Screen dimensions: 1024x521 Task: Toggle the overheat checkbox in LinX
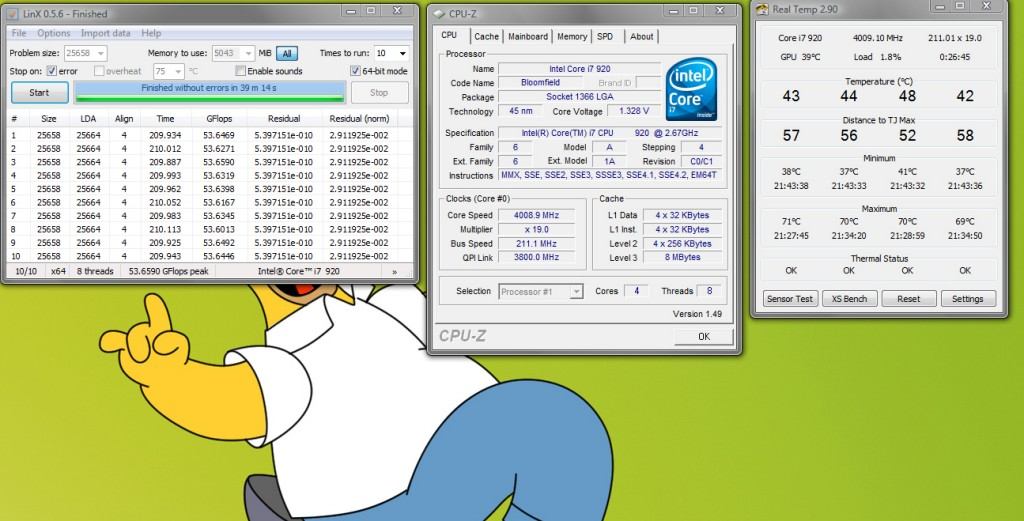click(99, 71)
